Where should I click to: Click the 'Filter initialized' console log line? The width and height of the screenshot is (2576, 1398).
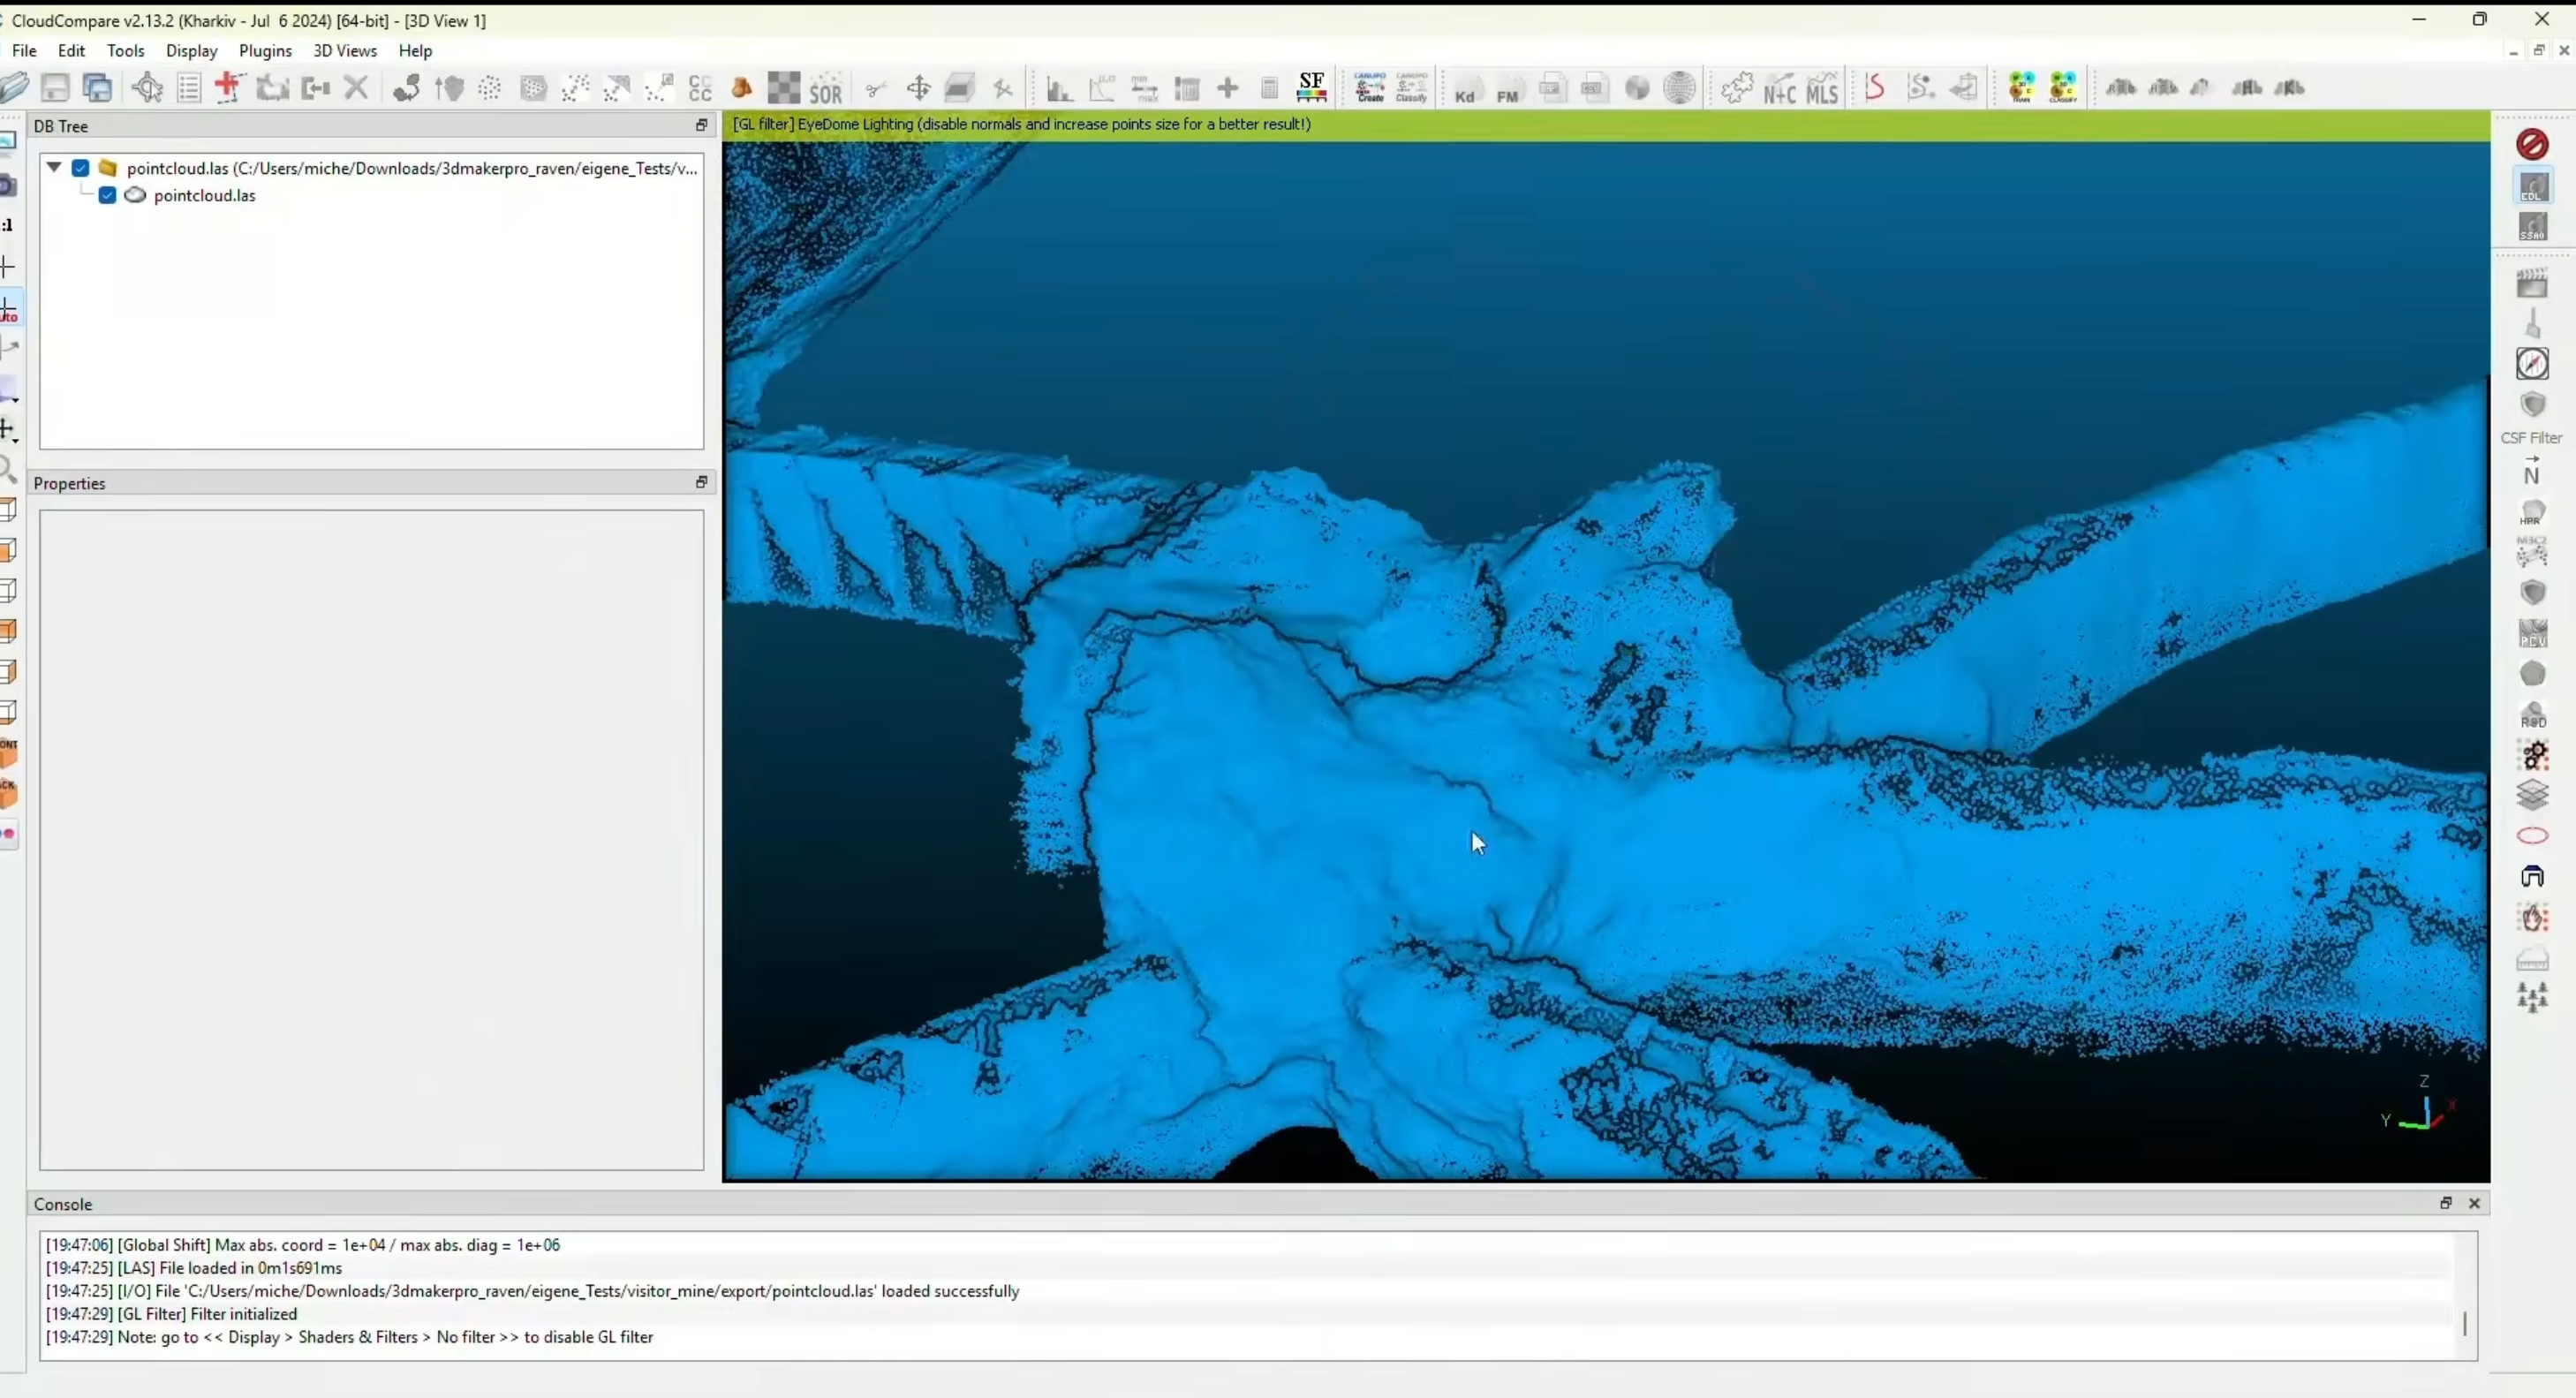point(171,1314)
